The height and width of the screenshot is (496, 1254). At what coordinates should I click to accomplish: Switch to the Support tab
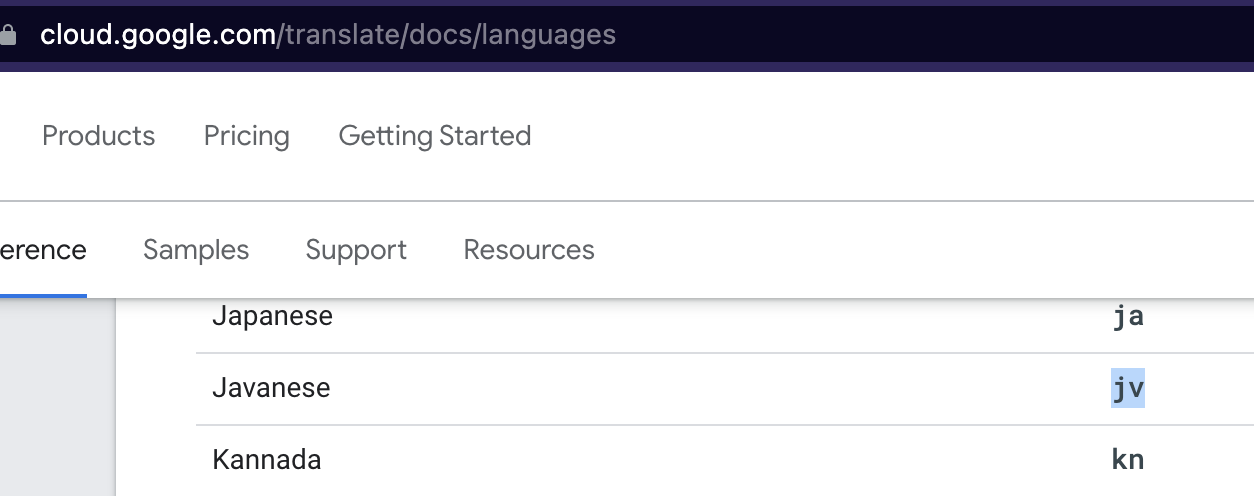(x=356, y=249)
